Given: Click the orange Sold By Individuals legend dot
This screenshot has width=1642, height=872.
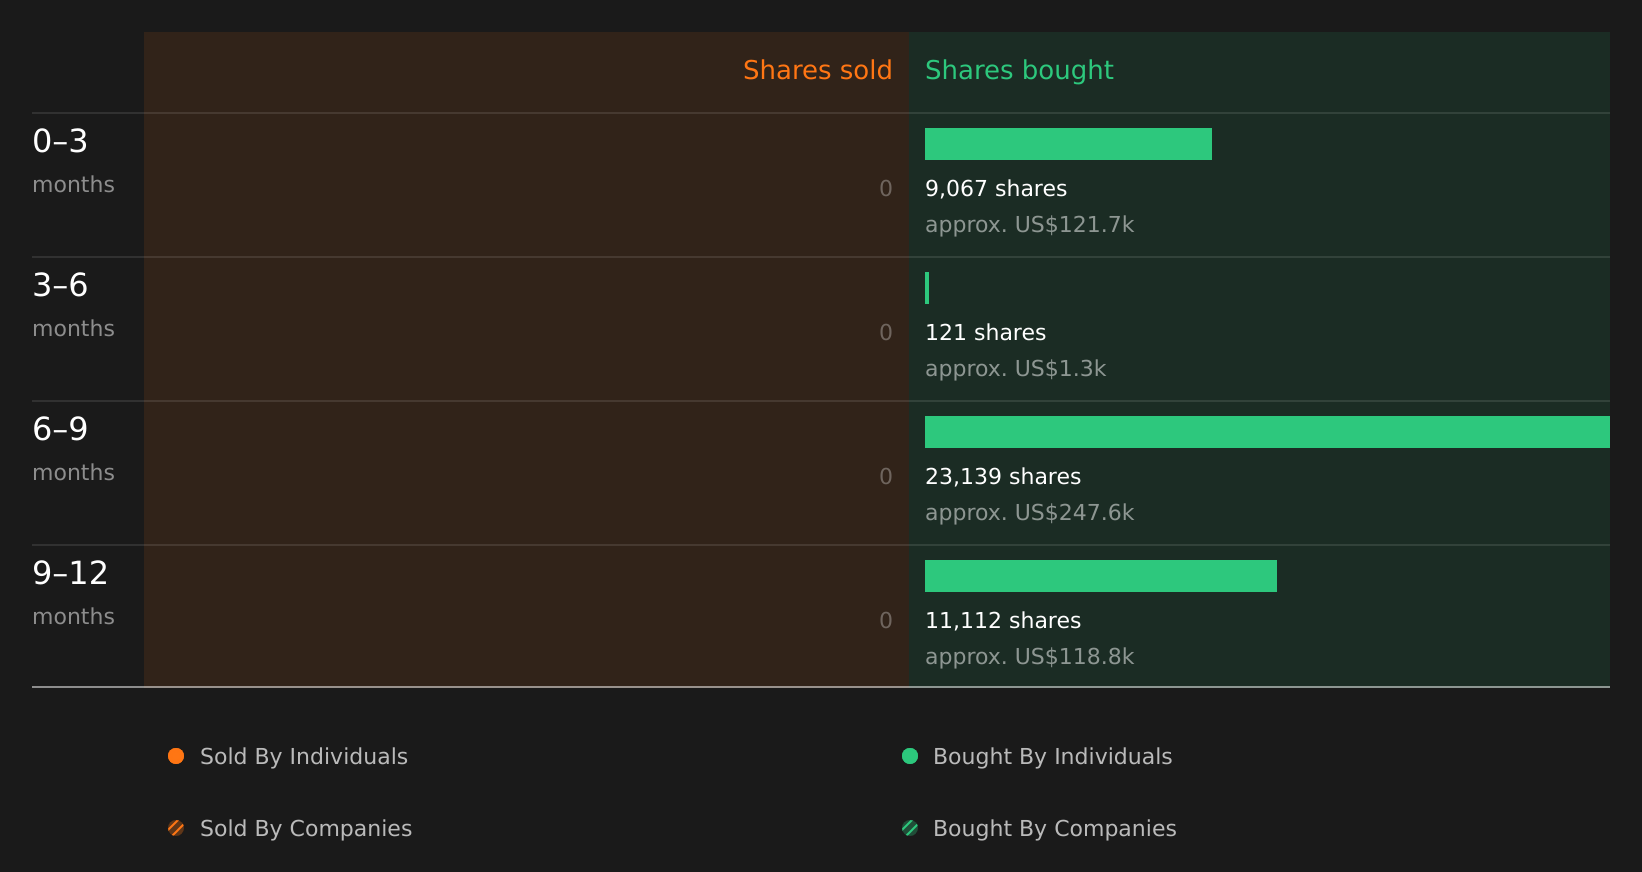Looking at the screenshot, I should tap(176, 756).
